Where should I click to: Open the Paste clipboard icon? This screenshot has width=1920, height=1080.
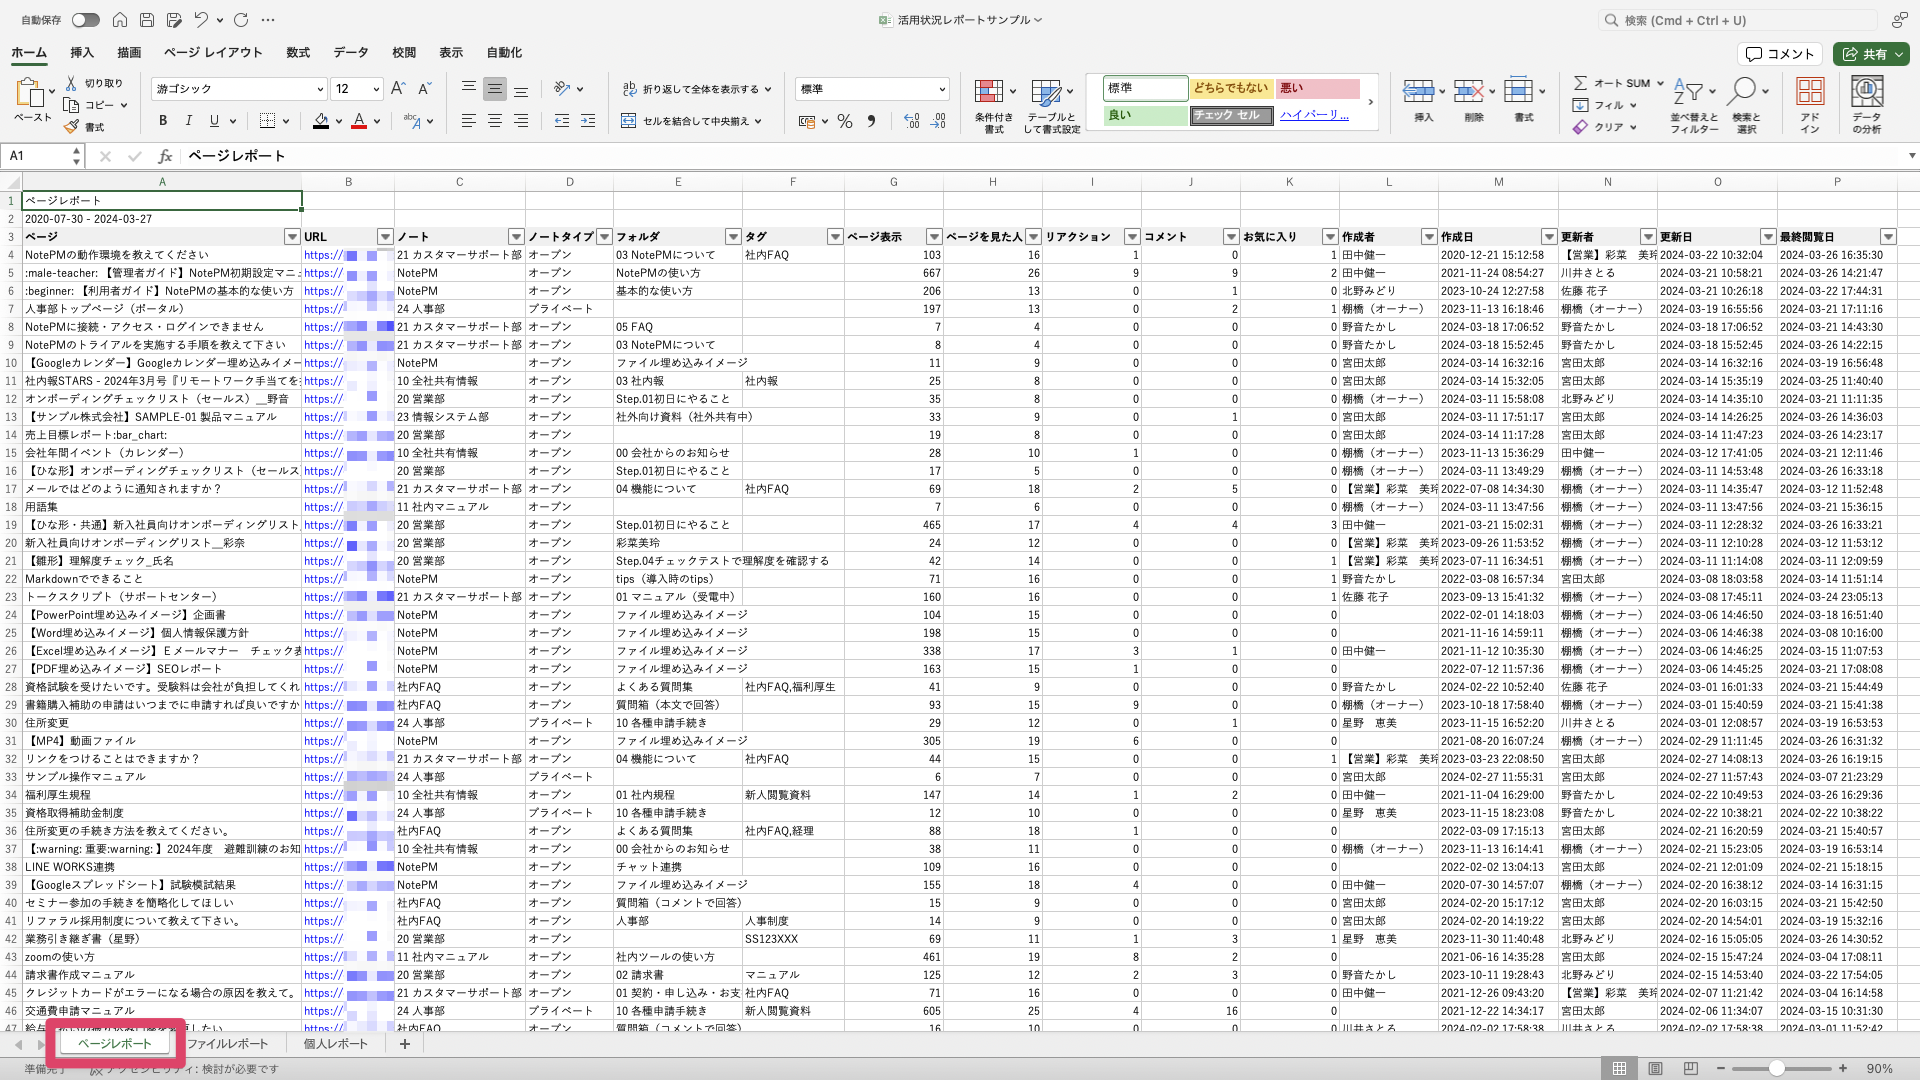click(29, 93)
